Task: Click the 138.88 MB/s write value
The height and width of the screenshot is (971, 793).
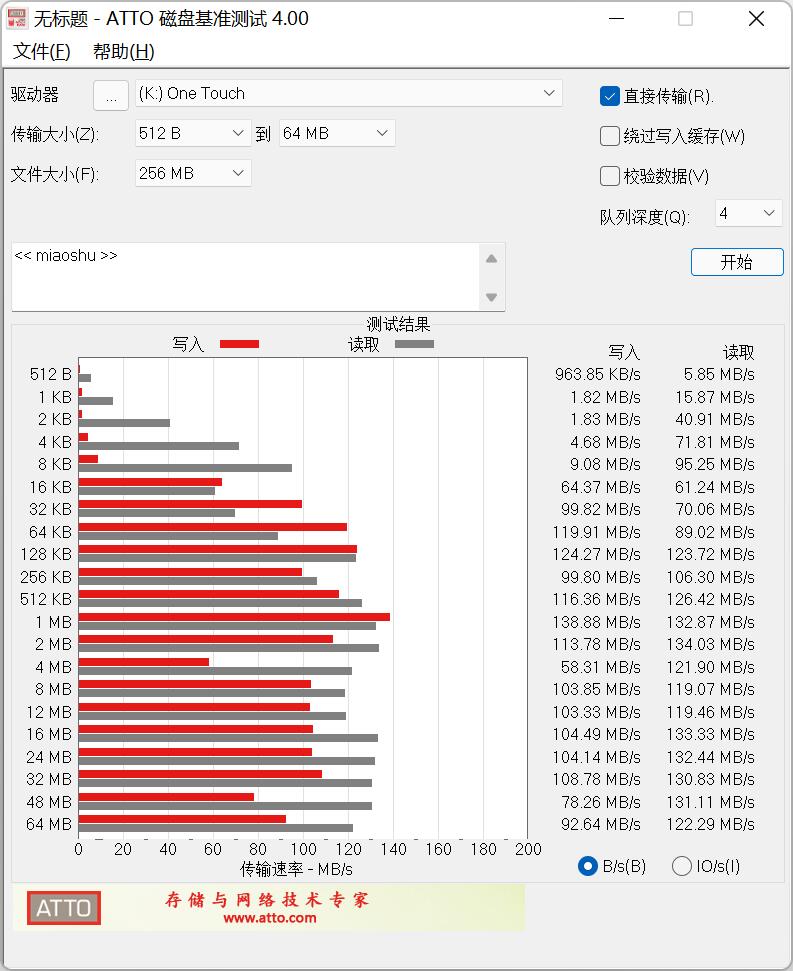Action: click(596, 622)
